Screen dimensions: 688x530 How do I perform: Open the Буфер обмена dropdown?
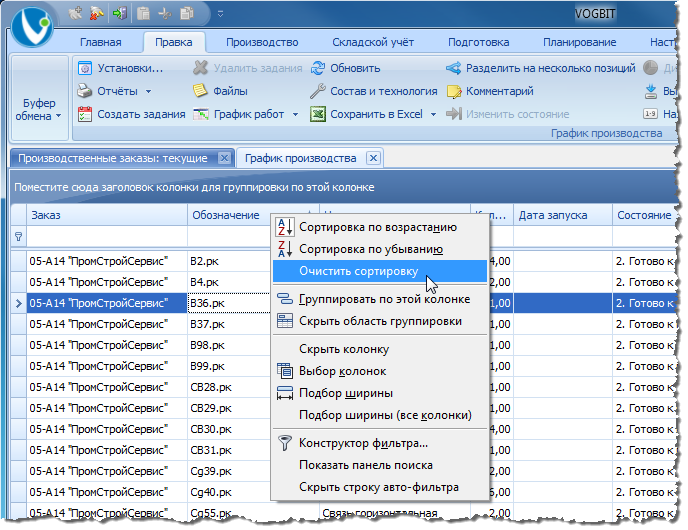pyautogui.click(x=39, y=98)
